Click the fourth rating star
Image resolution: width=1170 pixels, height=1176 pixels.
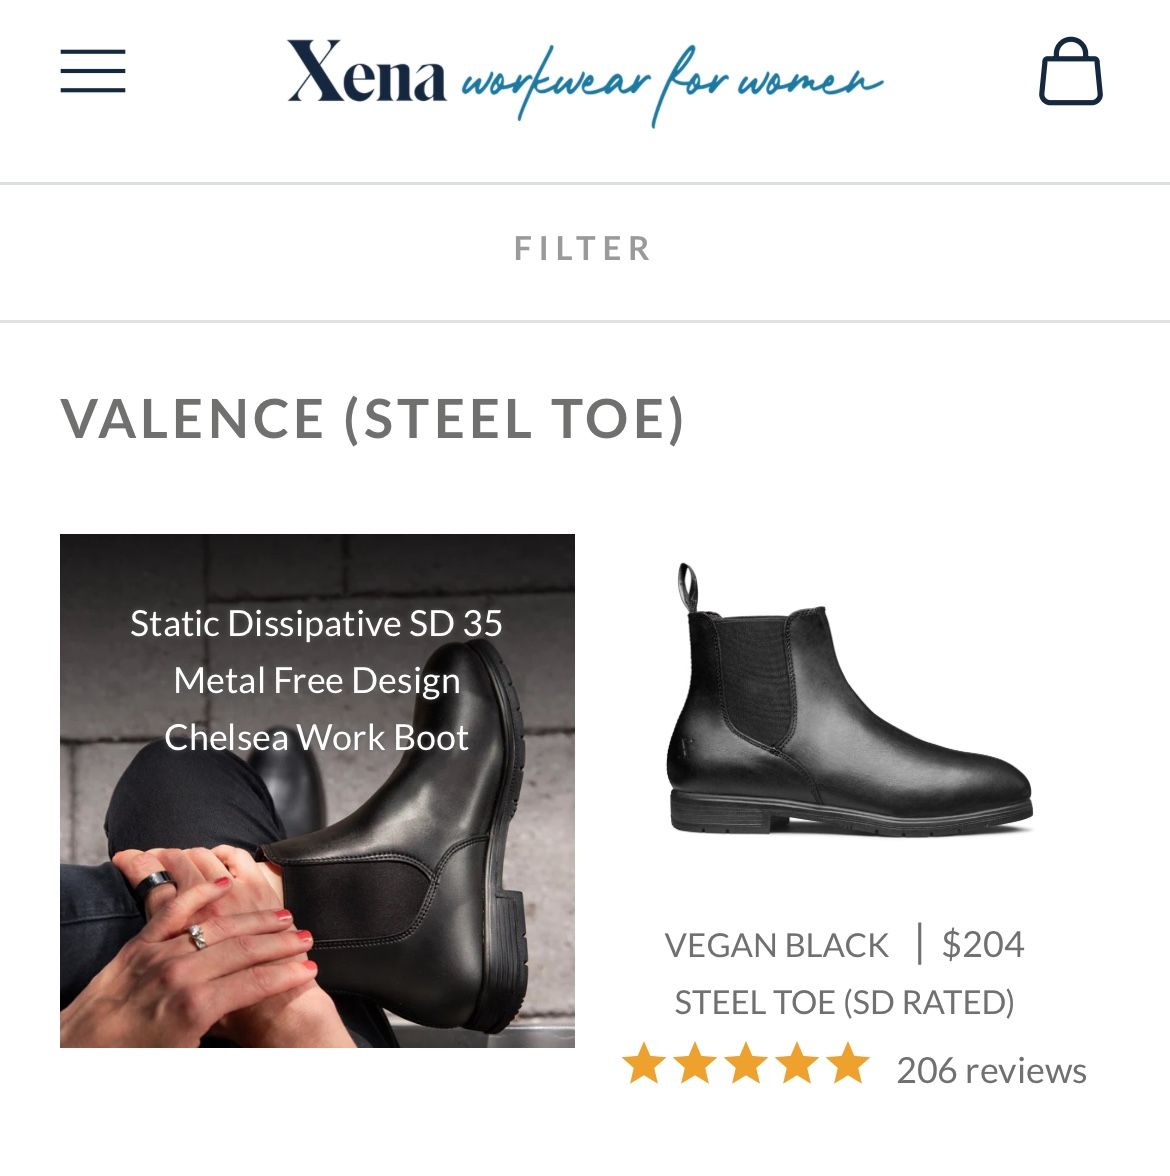point(797,1064)
